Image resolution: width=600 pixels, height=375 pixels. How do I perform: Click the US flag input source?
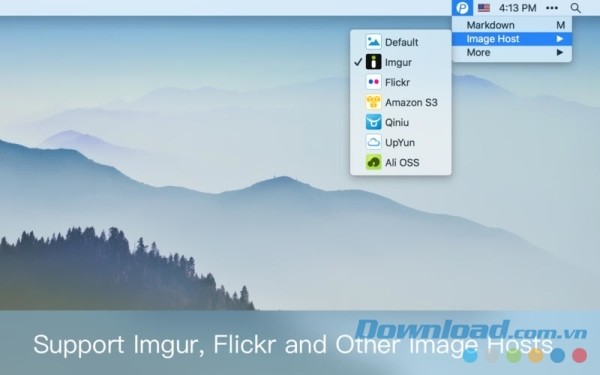tap(484, 8)
